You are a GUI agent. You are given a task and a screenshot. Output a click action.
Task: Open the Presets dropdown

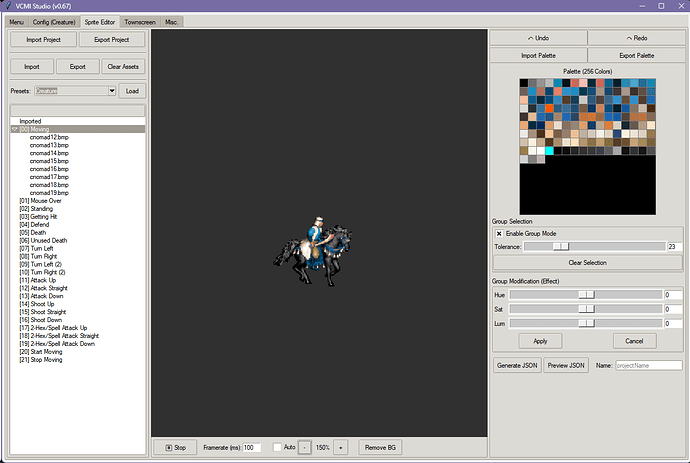pos(112,91)
